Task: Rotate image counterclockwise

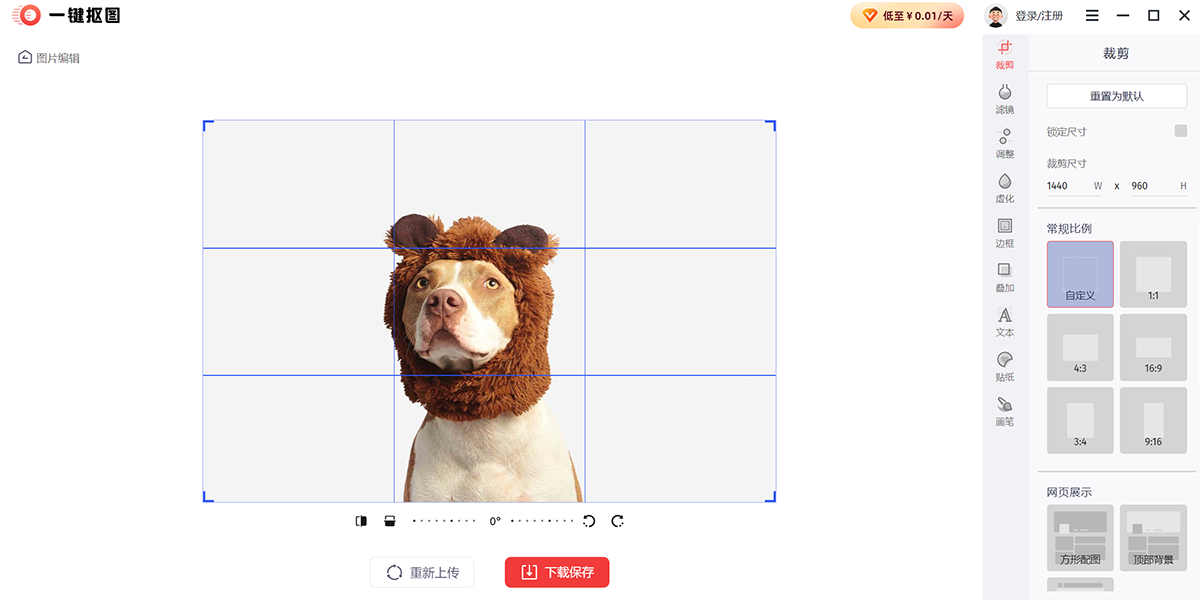Action: tap(589, 521)
